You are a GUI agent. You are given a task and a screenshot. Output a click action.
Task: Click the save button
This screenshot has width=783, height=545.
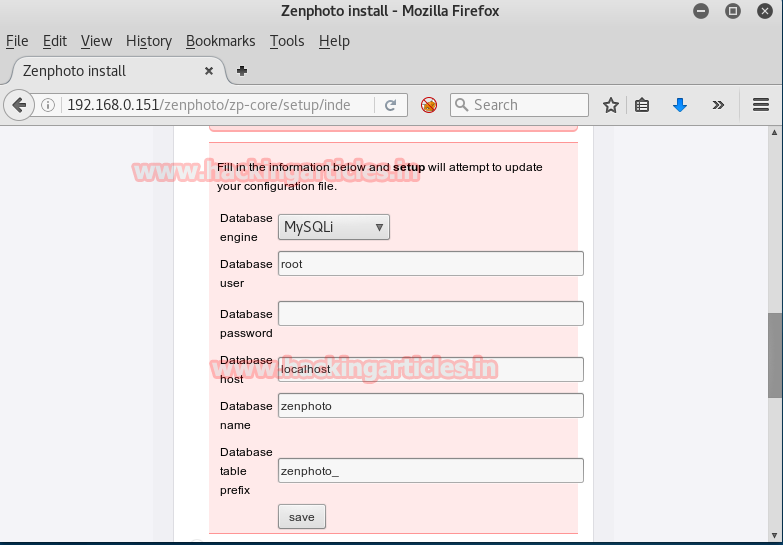[302, 517]
